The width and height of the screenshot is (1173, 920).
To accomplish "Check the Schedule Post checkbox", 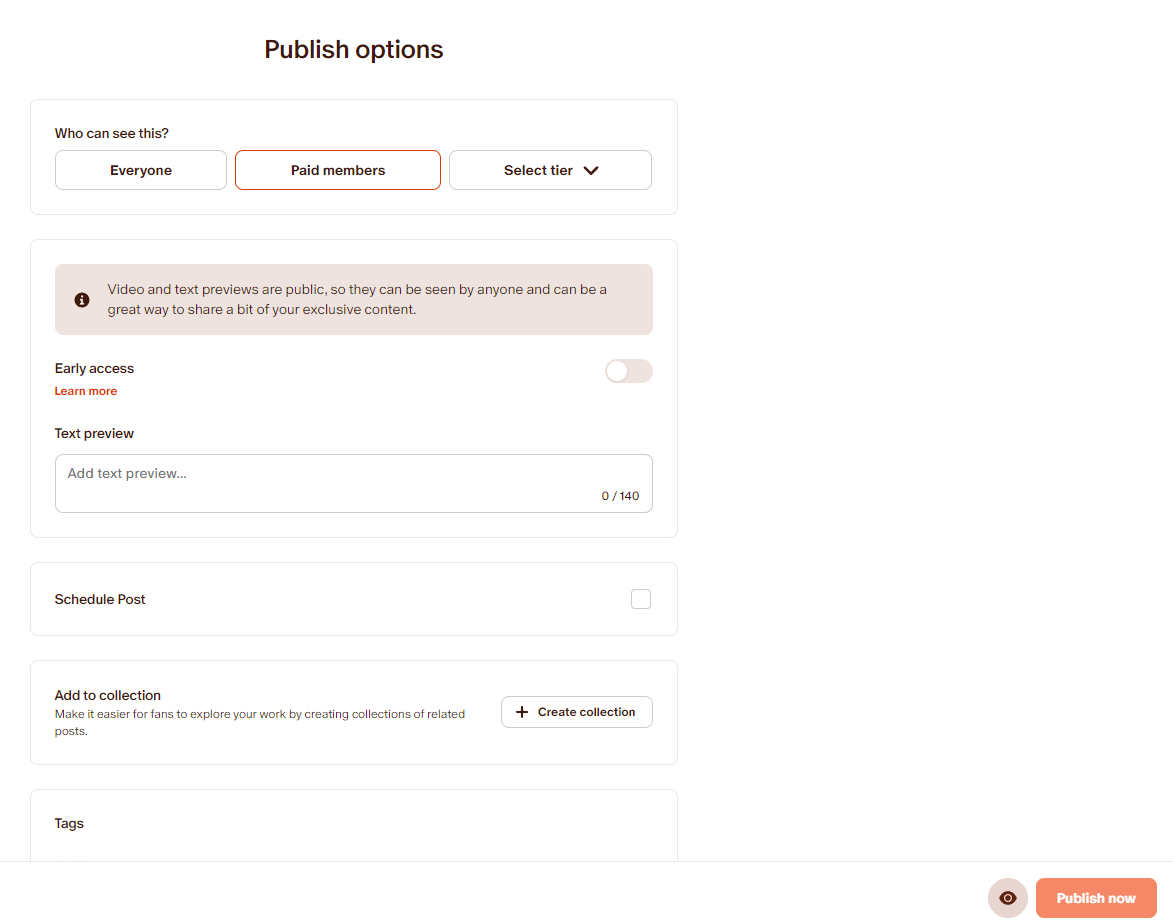I will (x=640, y=599).
